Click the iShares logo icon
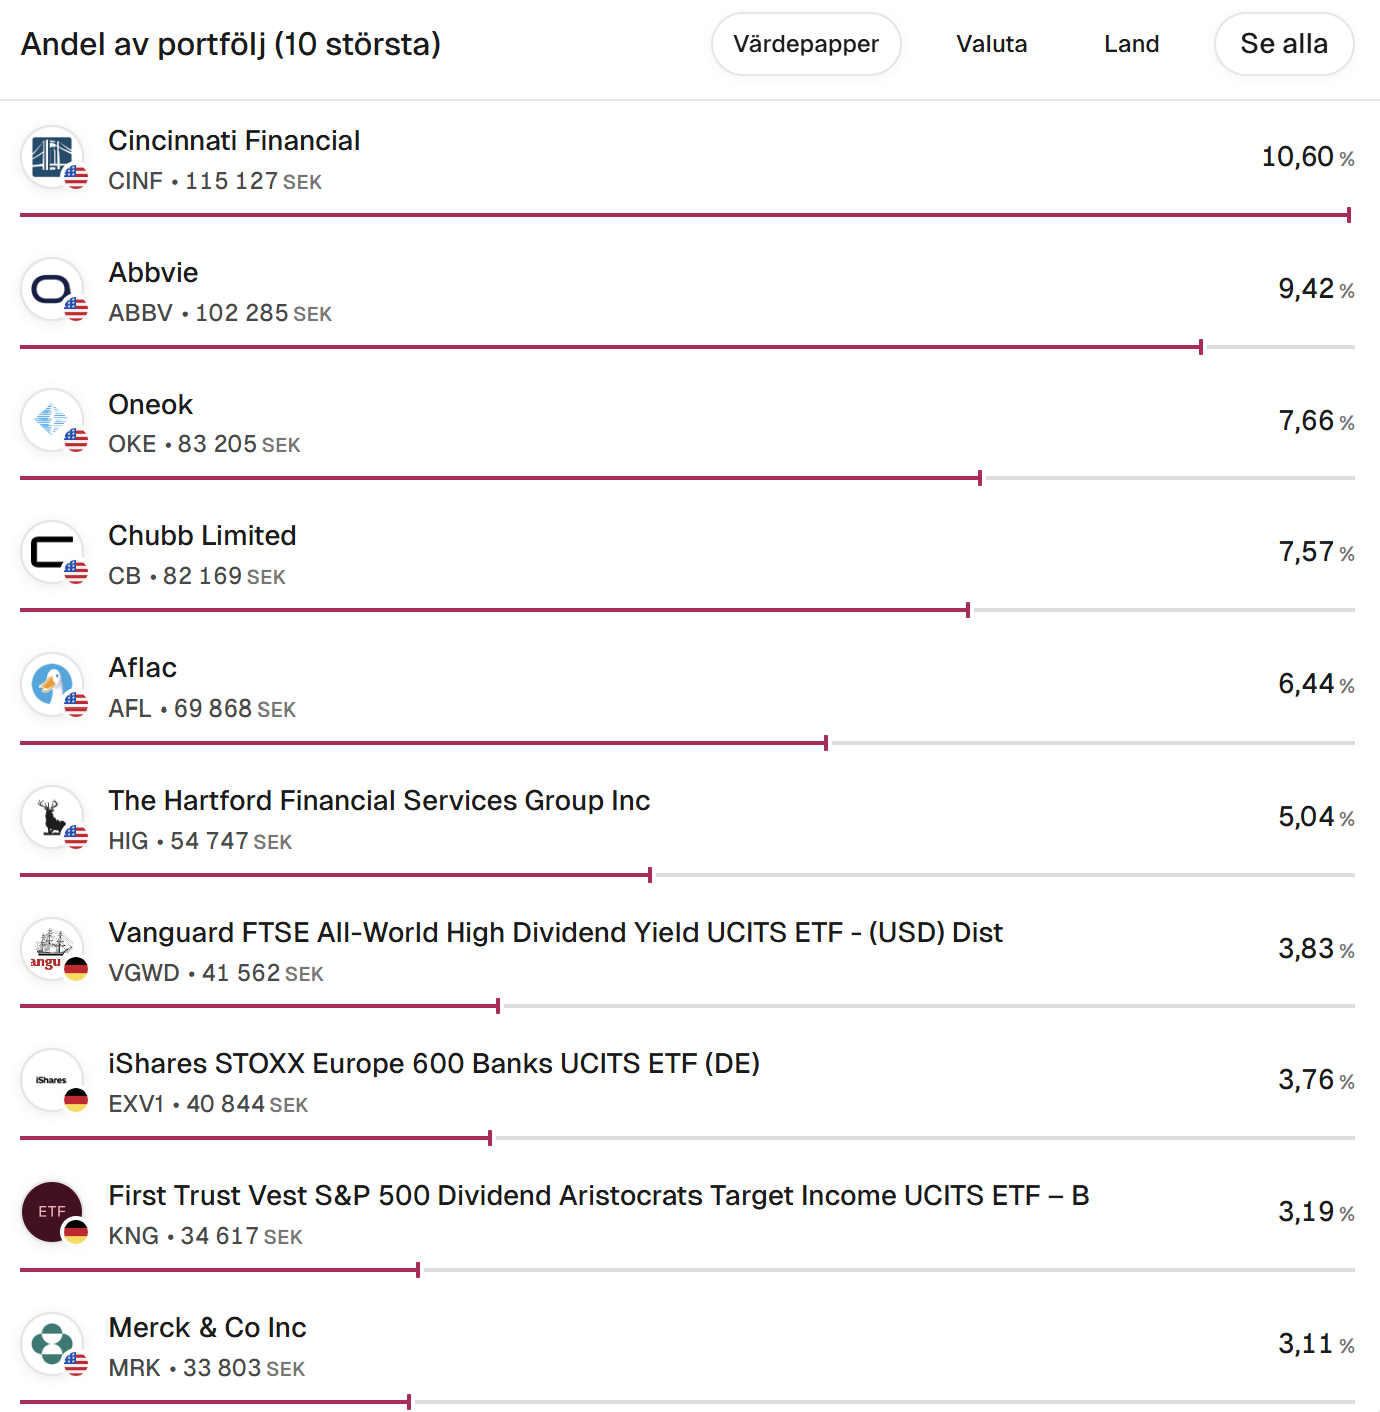Image resolution: width=1380 pixels, height=1412 pixels. coord(52,1080)
